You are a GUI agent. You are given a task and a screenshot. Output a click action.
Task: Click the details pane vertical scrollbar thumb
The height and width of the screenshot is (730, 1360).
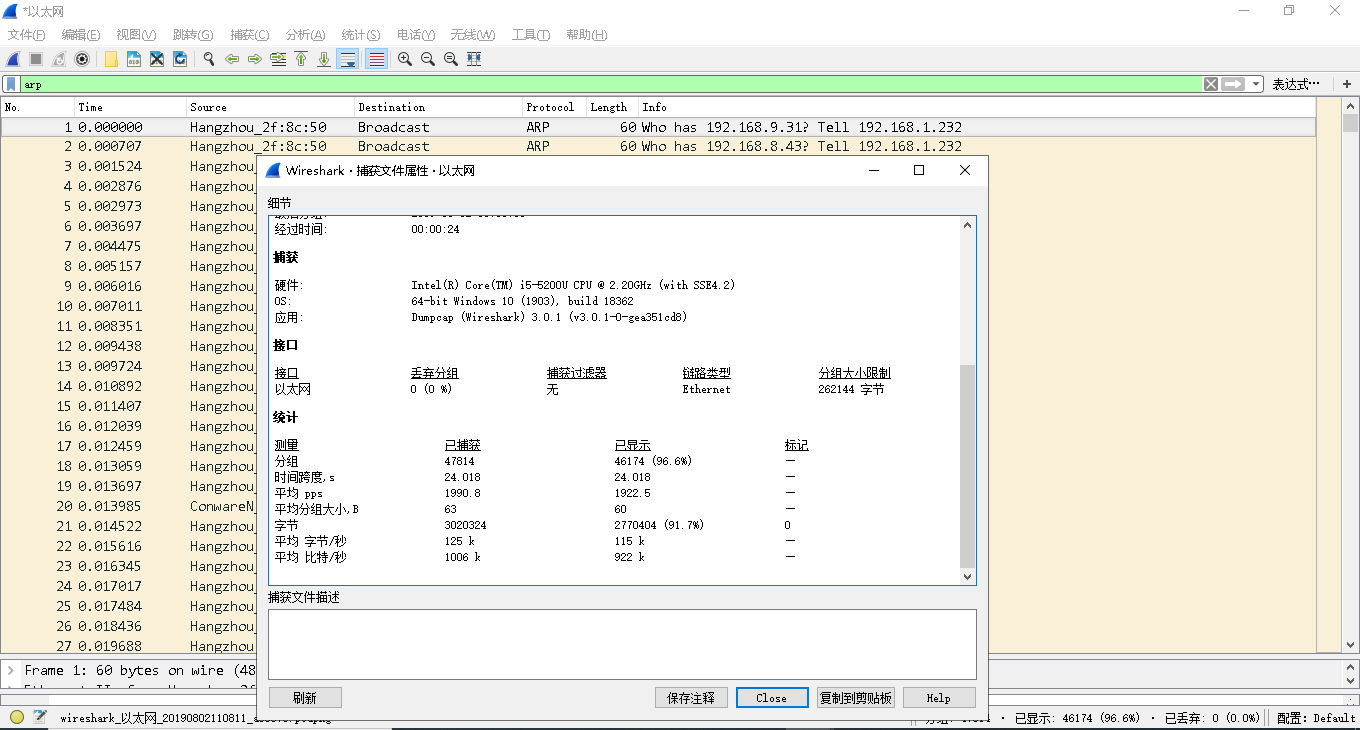click(x=967, y=466)
